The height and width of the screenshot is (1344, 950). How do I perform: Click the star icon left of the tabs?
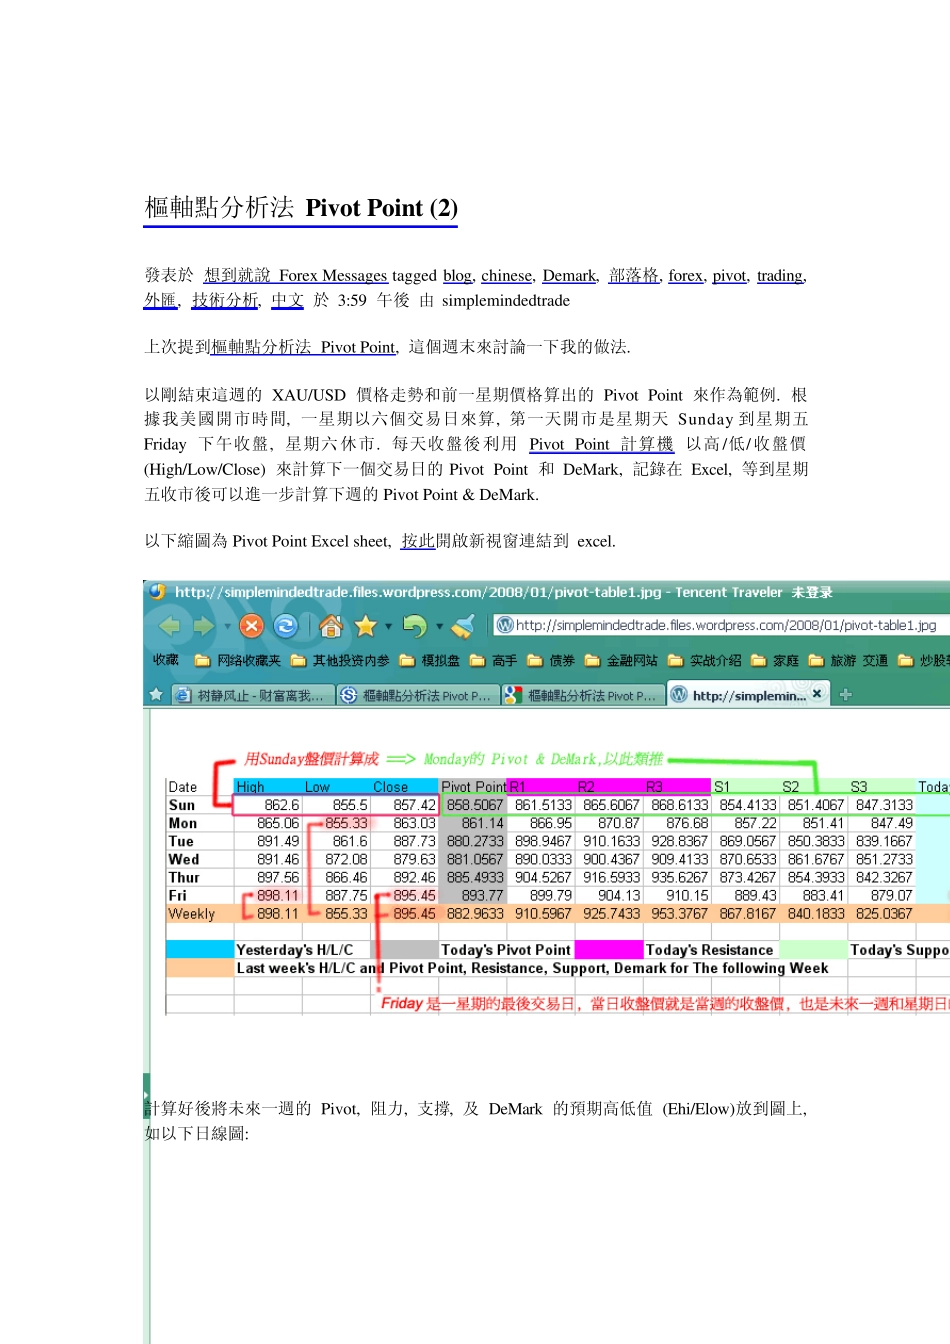click(156, 694)
